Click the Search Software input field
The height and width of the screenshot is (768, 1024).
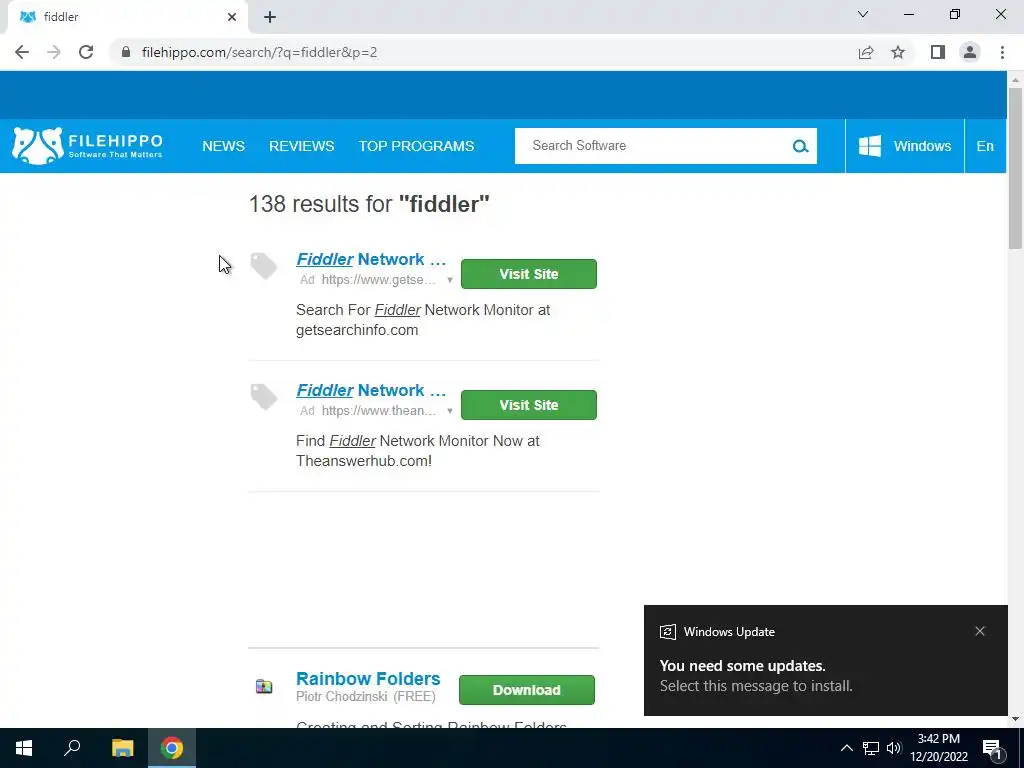point(653,146)
